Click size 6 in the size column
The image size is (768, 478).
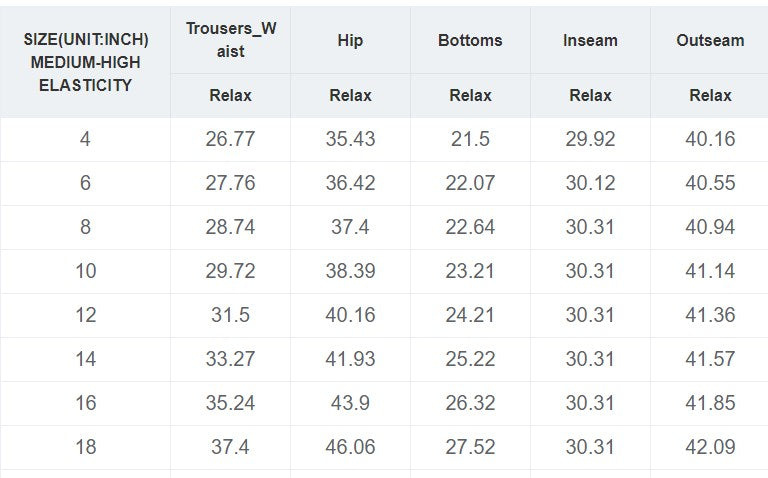(85, 183)
